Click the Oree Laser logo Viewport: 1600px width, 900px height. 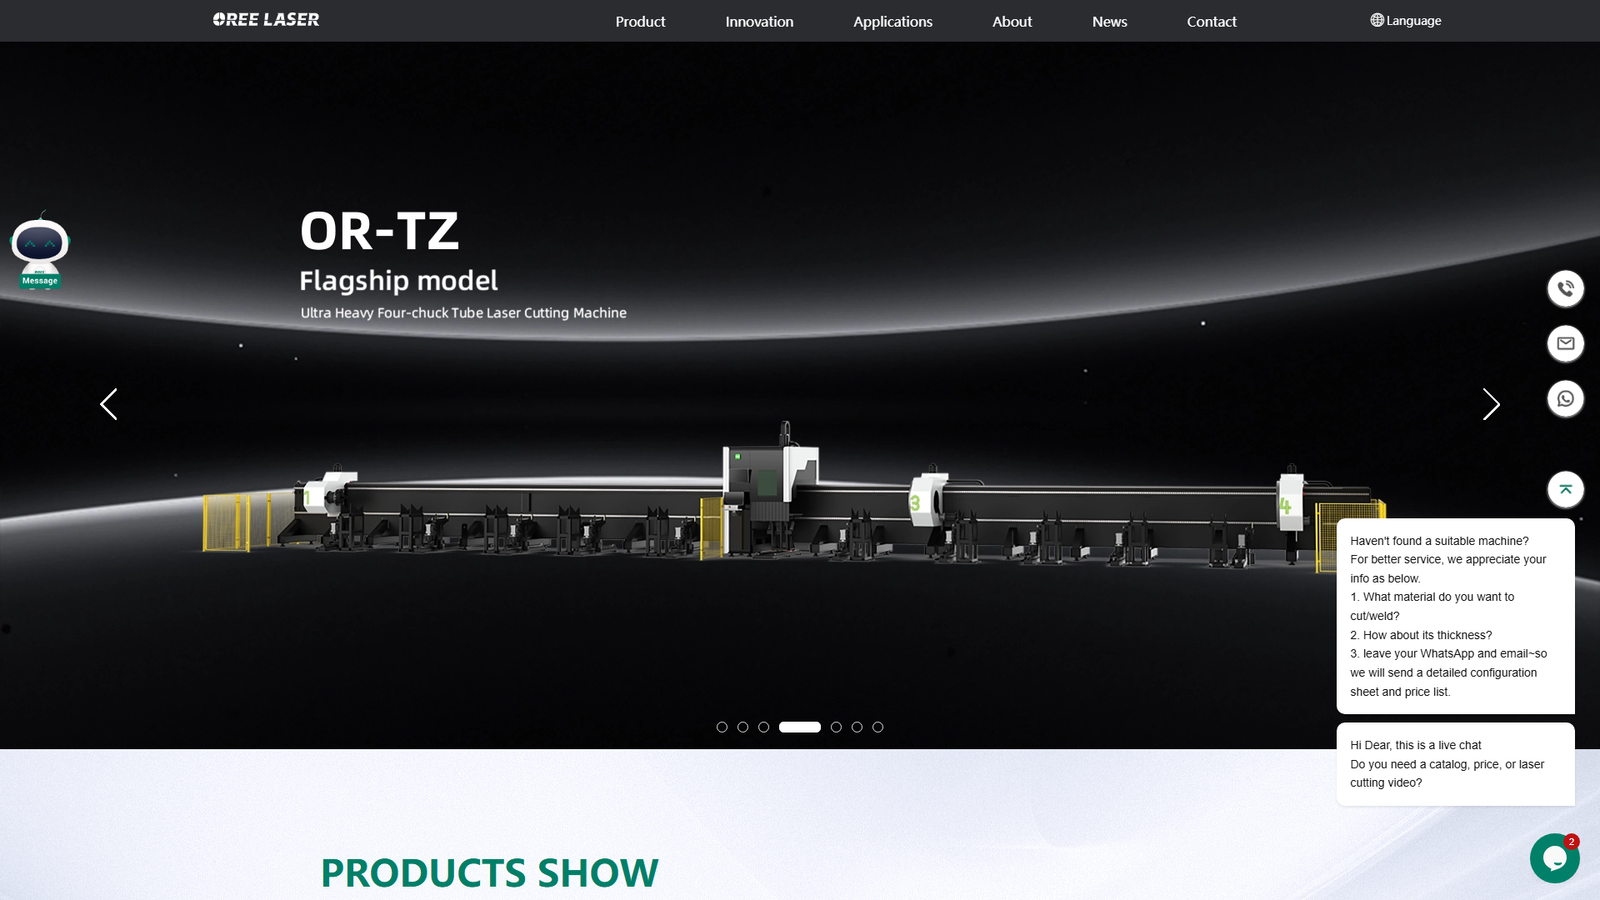tap(266, 20)
